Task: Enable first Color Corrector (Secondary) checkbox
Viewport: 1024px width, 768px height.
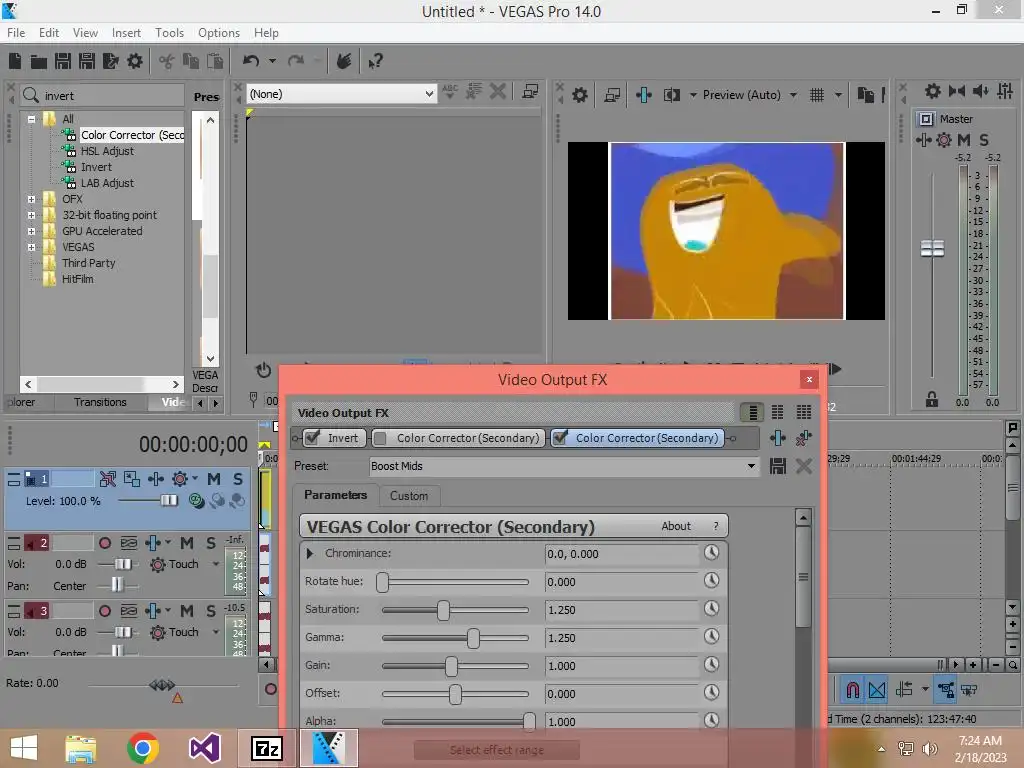Action: (x=380, y=438)
